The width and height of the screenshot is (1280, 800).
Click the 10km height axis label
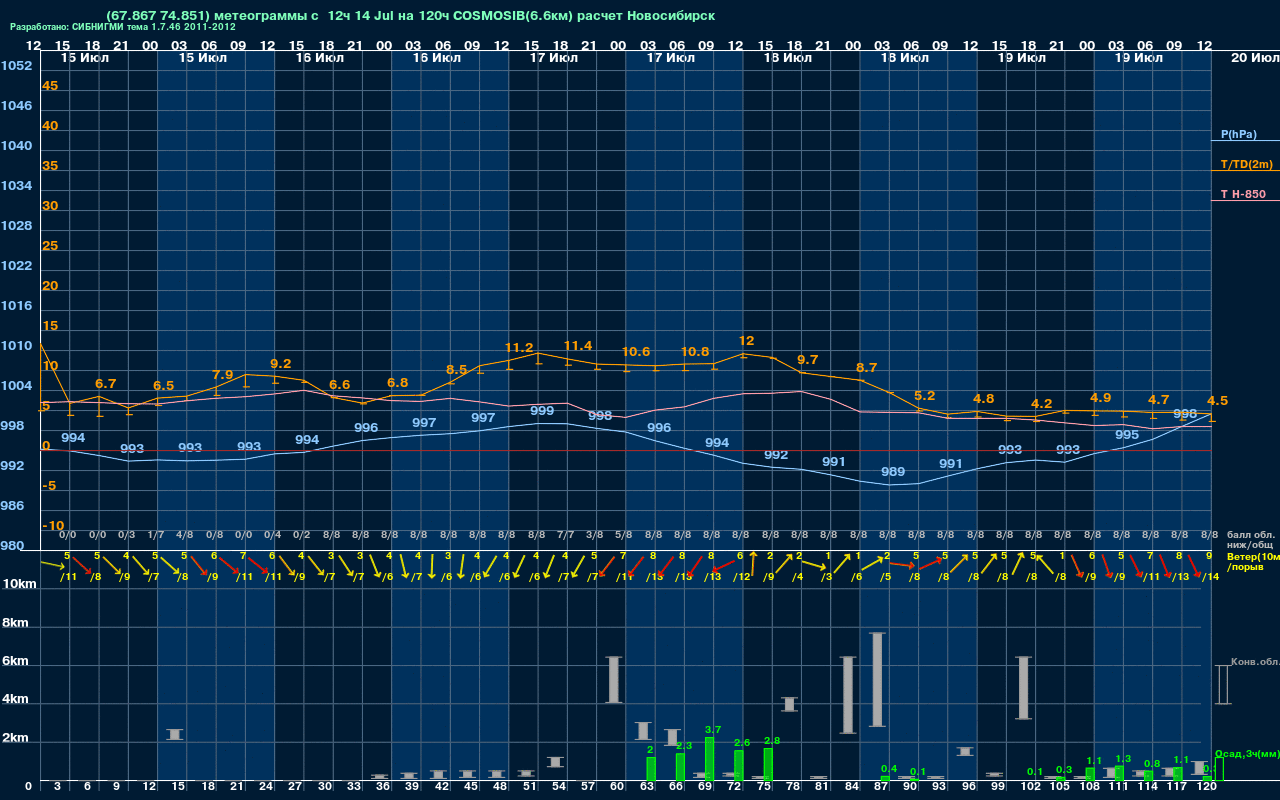(x=20, y=584)
